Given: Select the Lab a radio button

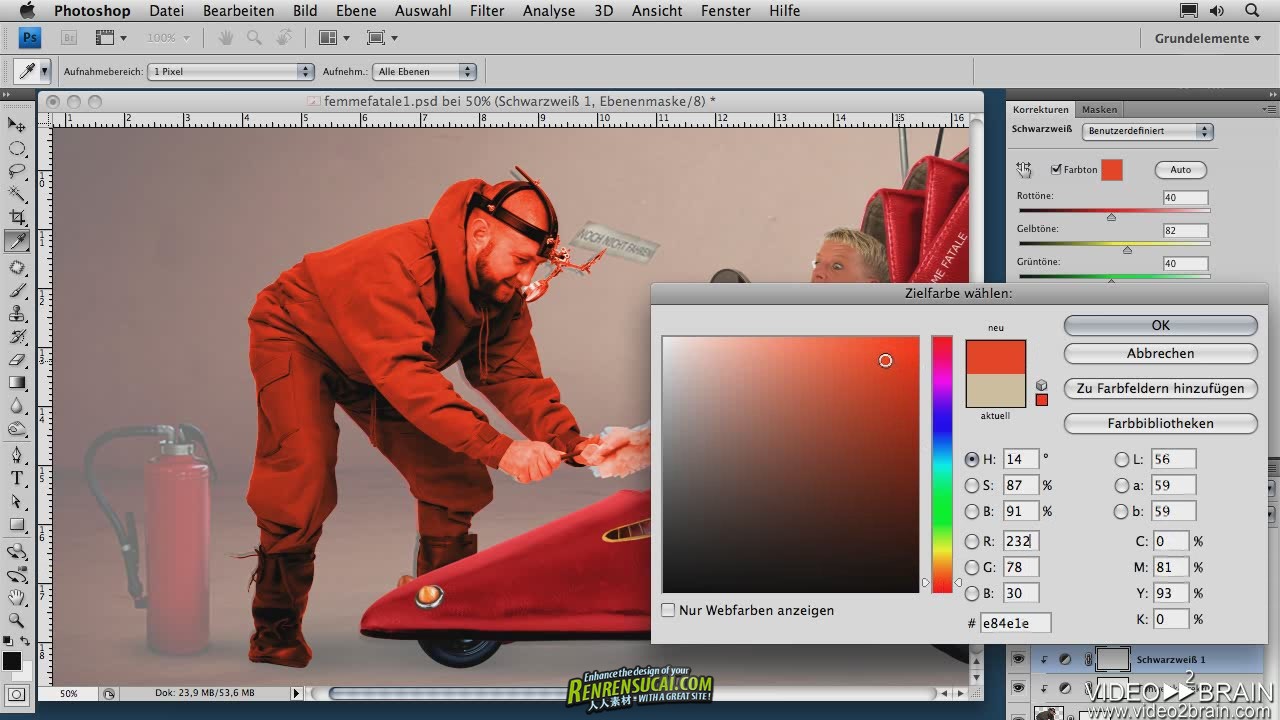Looking at the screenshot, I should (x=1121, y=485).
